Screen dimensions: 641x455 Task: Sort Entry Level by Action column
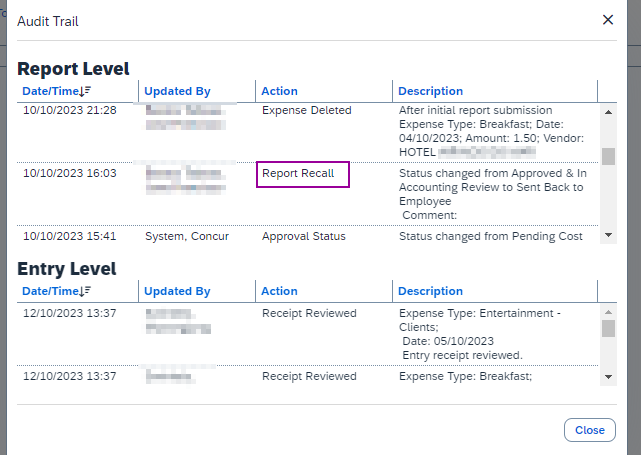click(x=280, y=291)
